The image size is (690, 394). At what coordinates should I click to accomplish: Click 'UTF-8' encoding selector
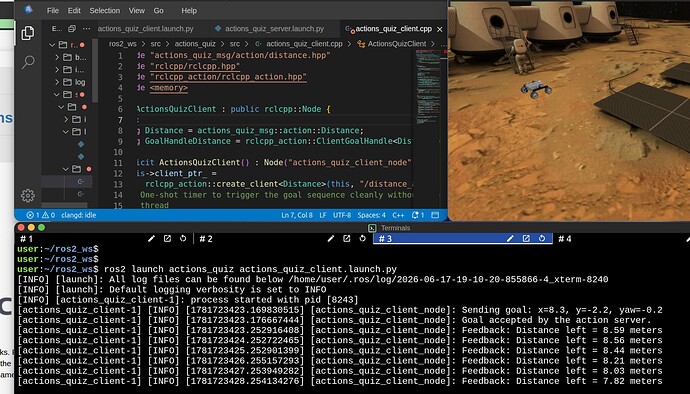(342, 215)
